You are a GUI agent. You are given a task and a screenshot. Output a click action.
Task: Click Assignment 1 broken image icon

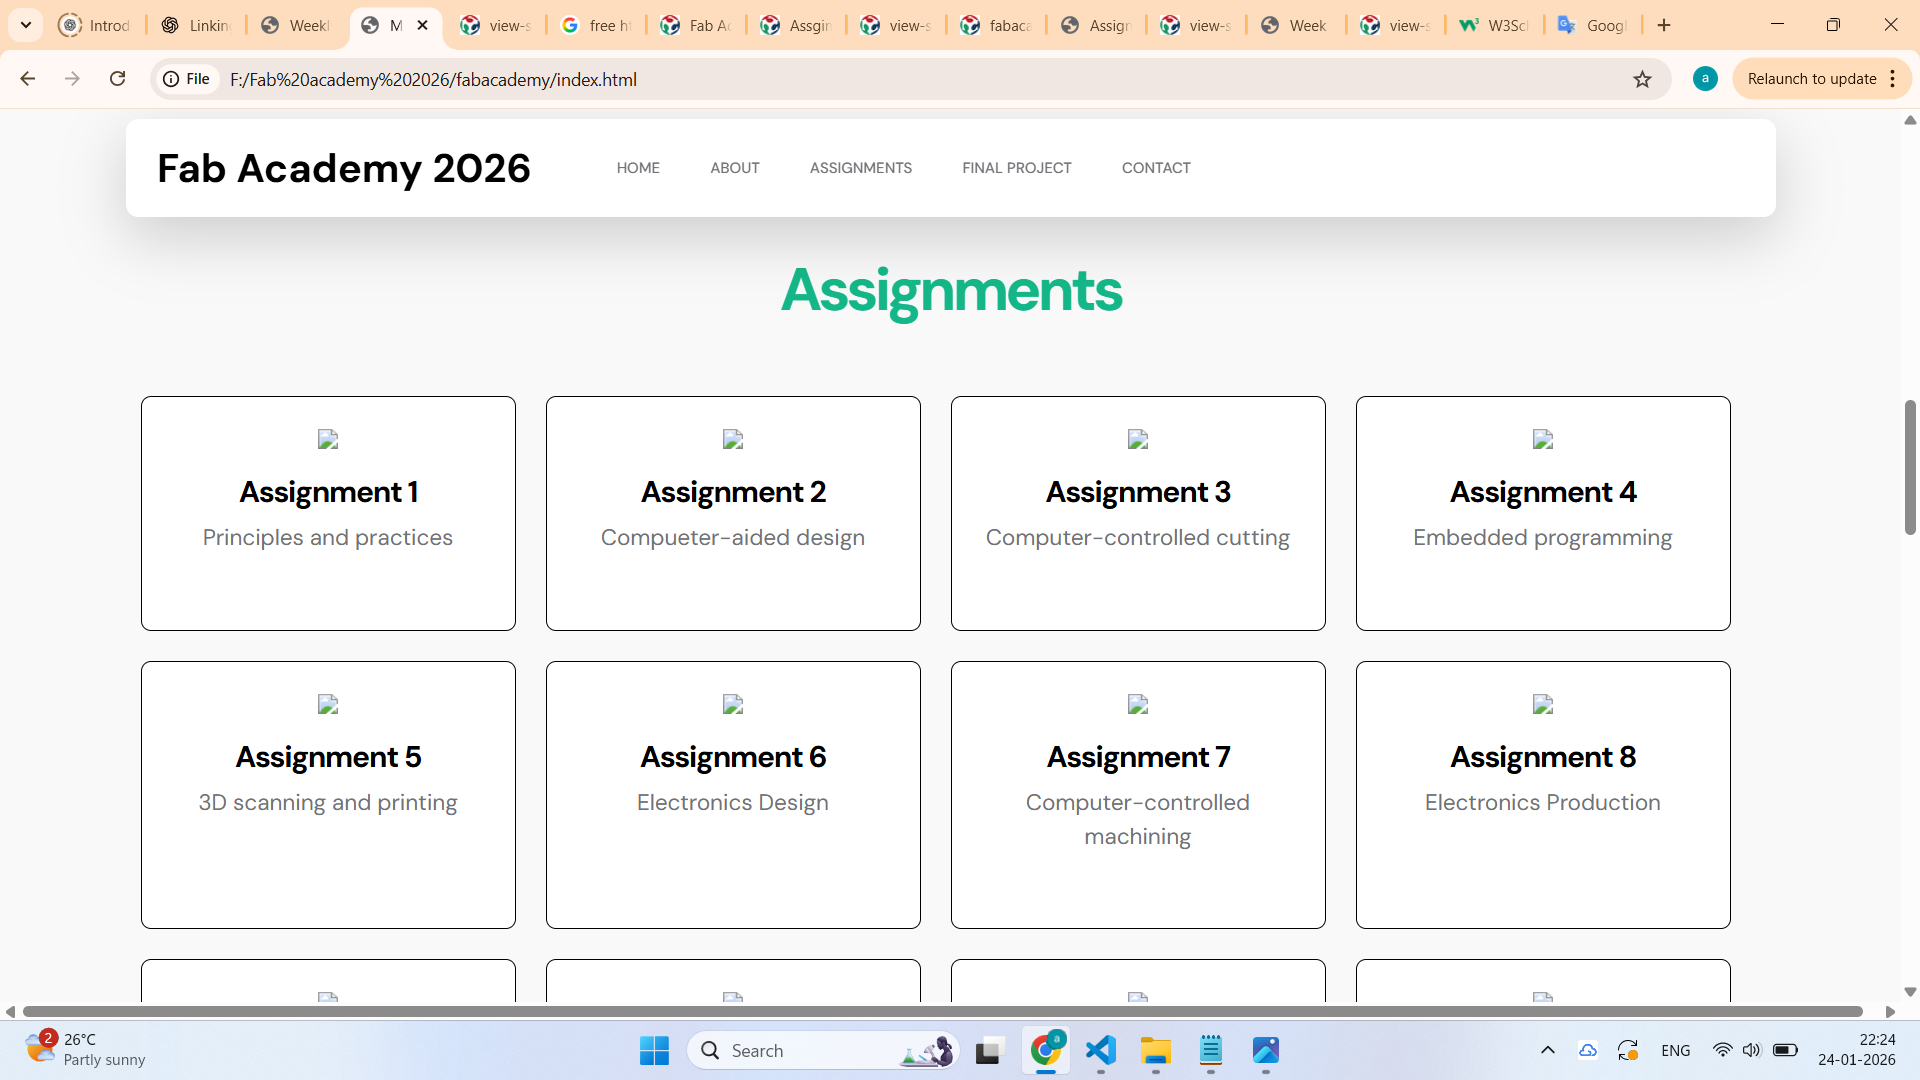click(x=328, y=439)
